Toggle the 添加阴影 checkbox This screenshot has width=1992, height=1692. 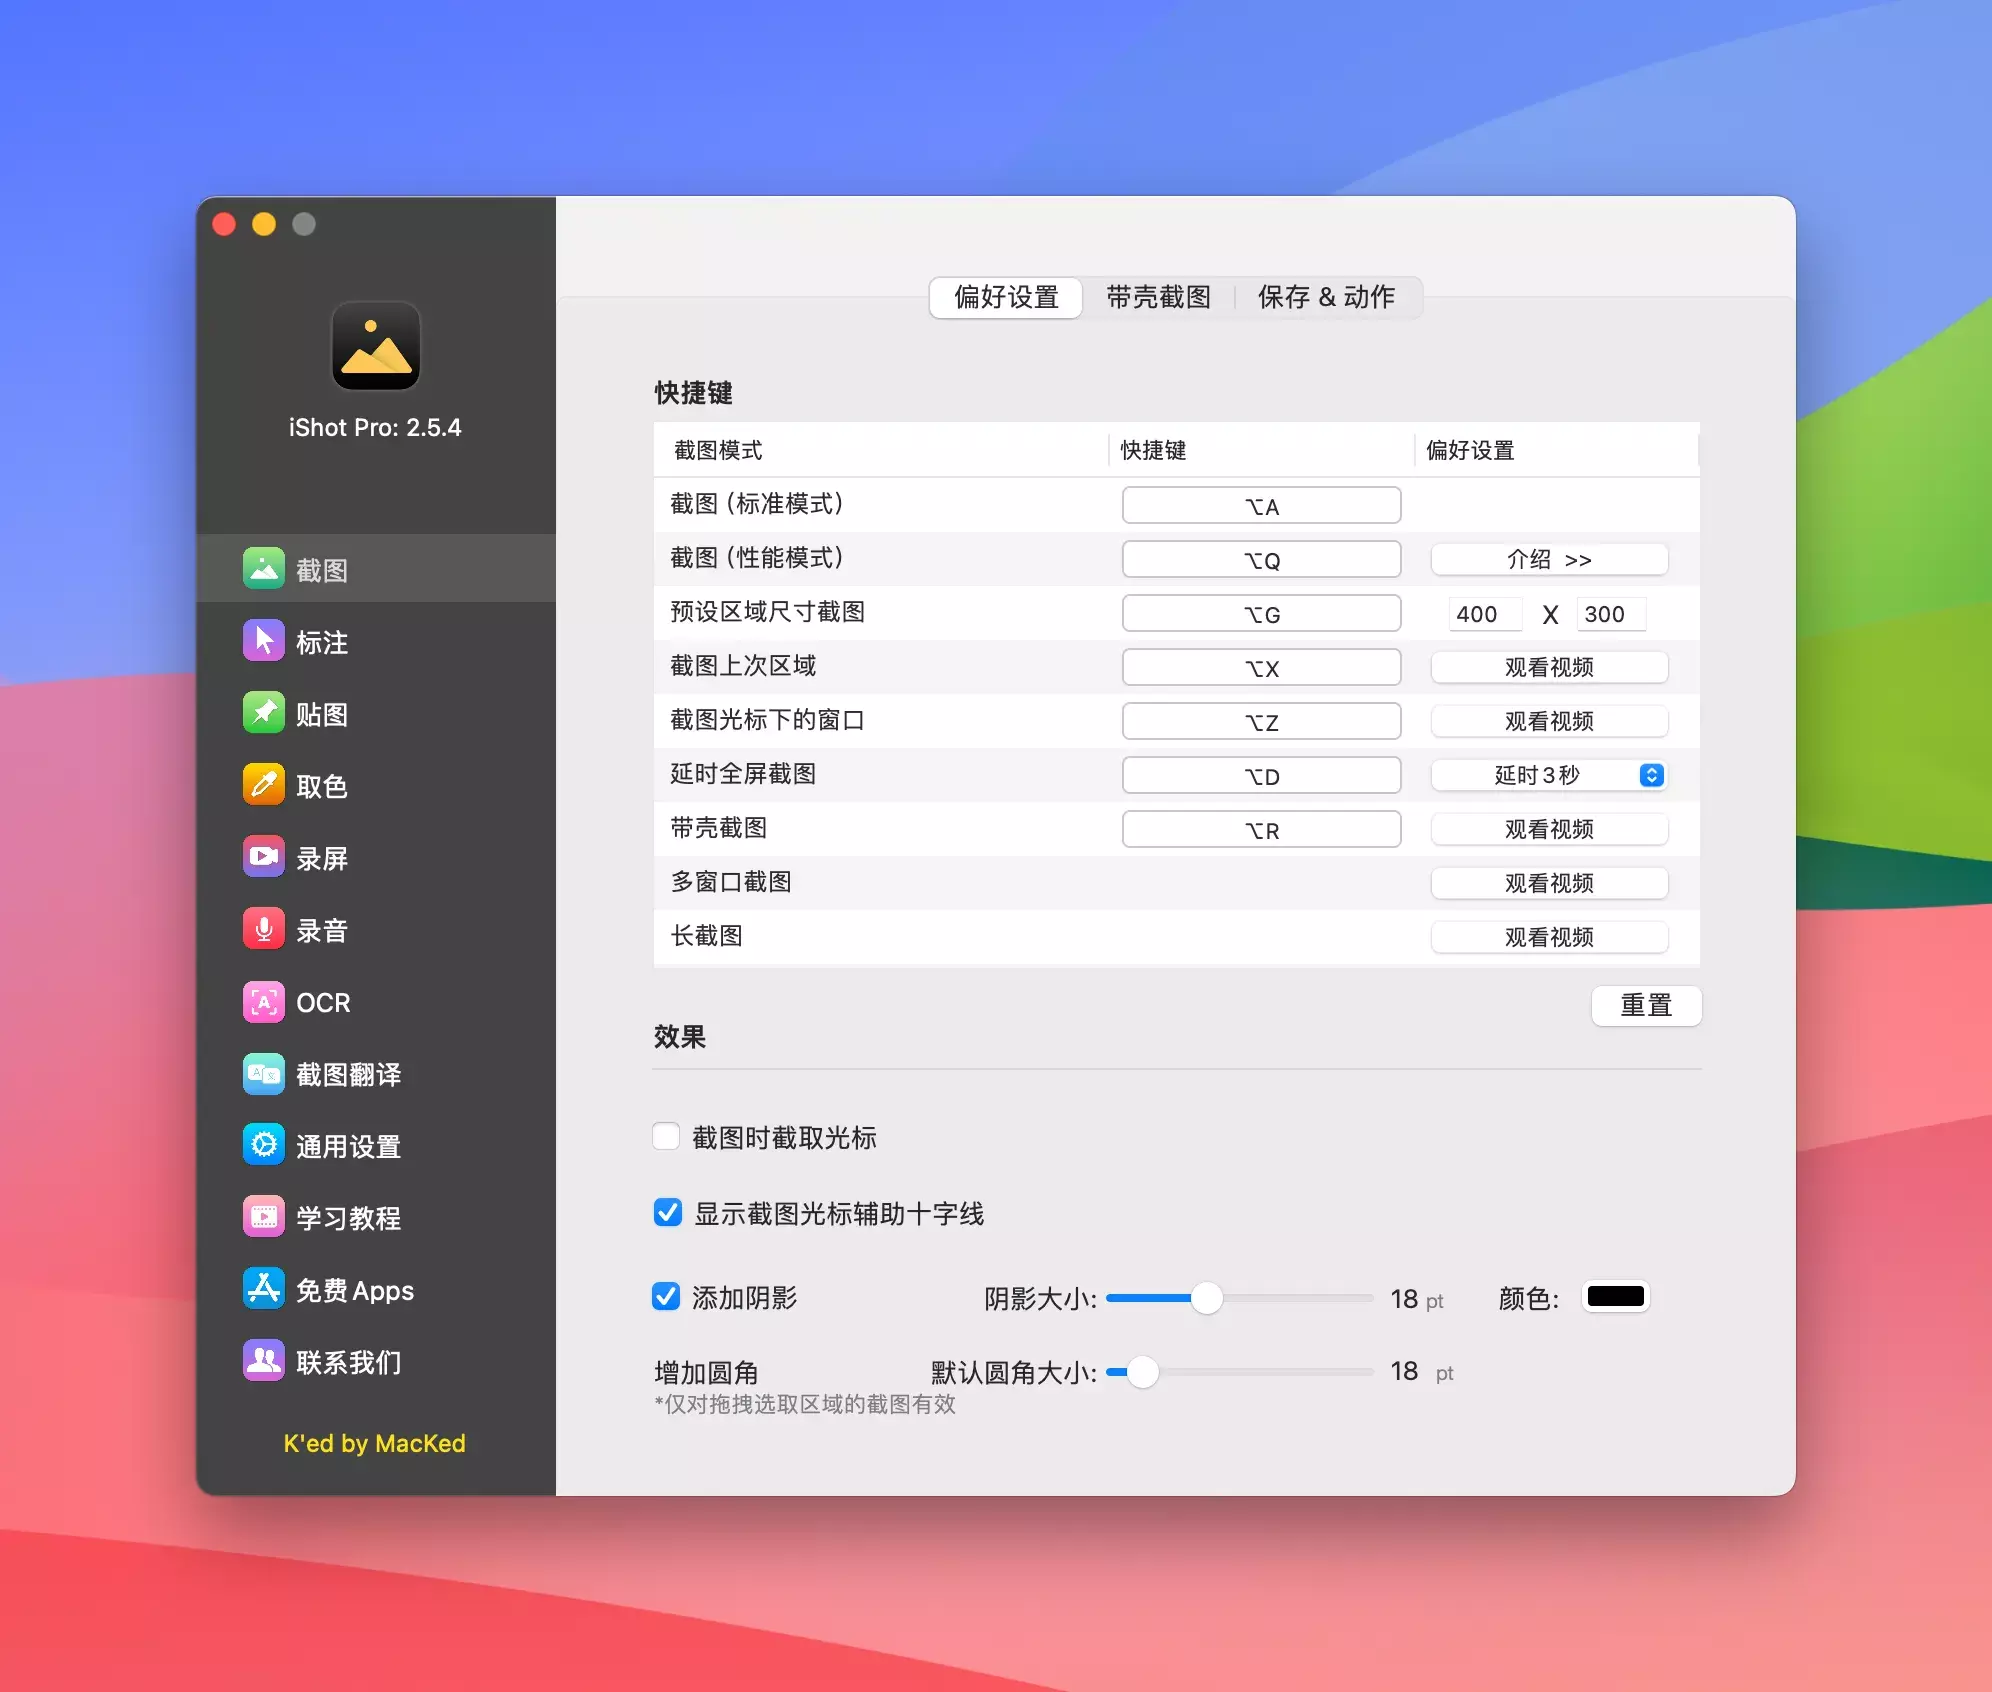(x=666, y=1297)
